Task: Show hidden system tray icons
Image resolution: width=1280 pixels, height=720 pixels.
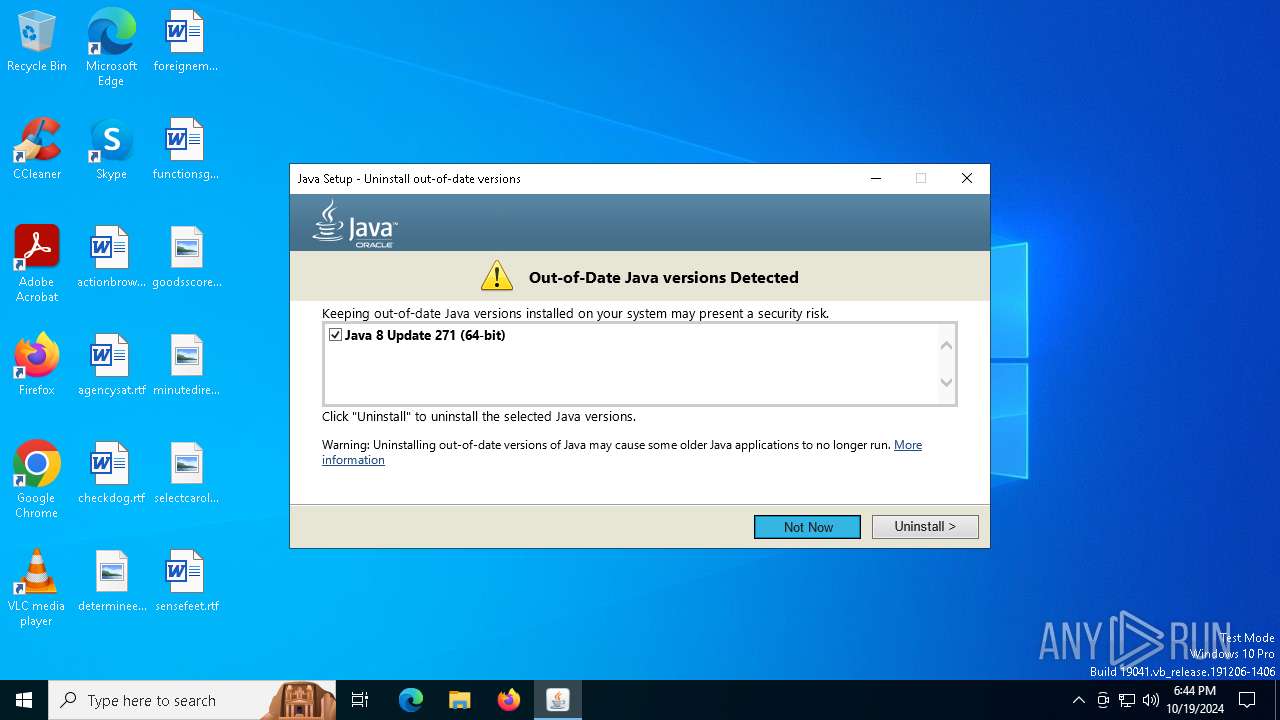Action: 1078,700
